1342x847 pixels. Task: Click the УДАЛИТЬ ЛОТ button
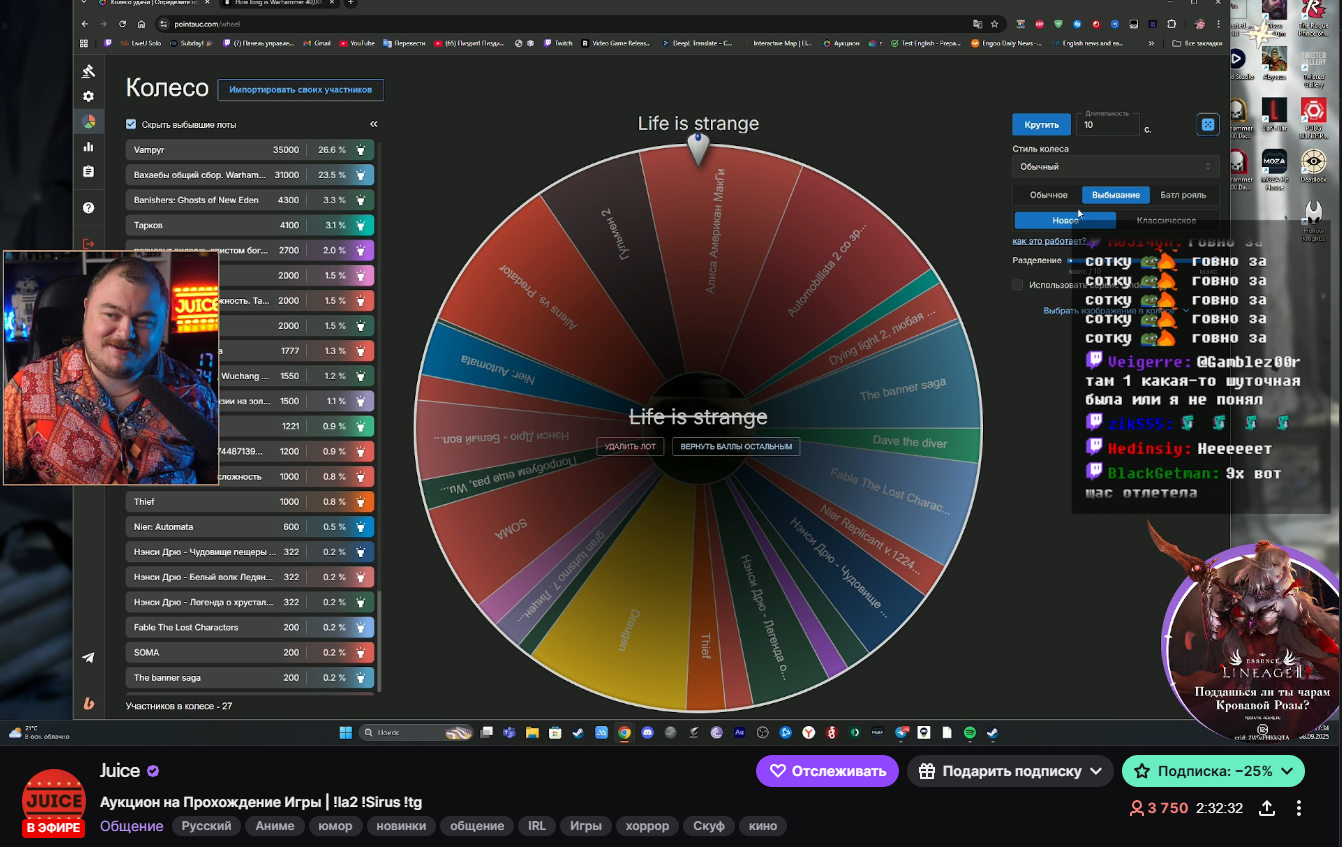coord(630,446)
